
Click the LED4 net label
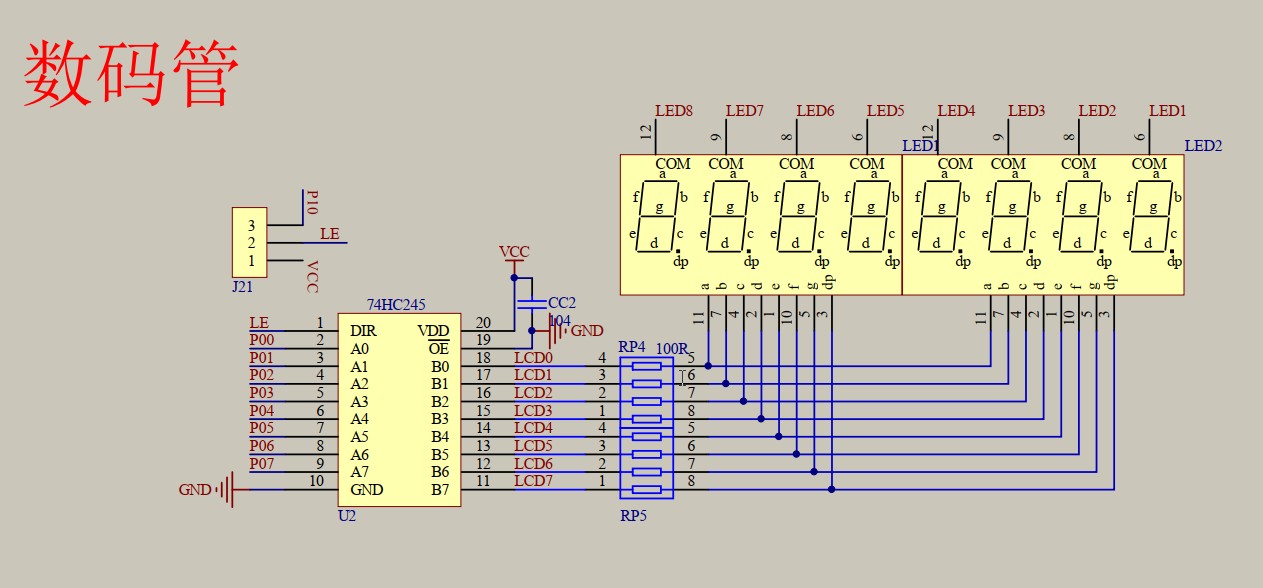[956, 111]
